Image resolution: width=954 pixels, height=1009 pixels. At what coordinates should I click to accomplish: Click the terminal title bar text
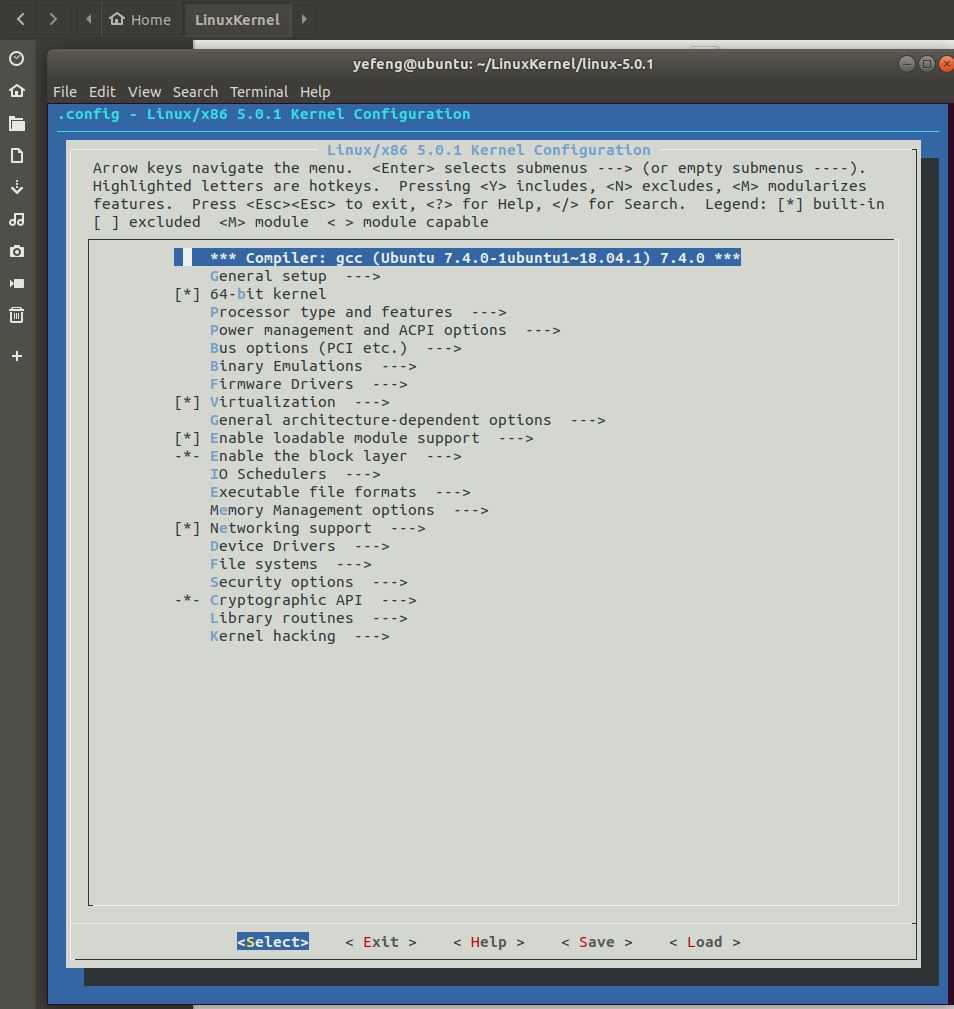502,64
